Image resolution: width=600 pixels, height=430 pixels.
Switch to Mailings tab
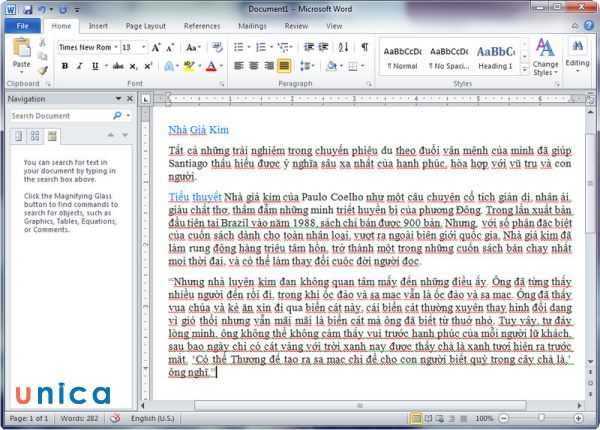click(x=252, y=26)
